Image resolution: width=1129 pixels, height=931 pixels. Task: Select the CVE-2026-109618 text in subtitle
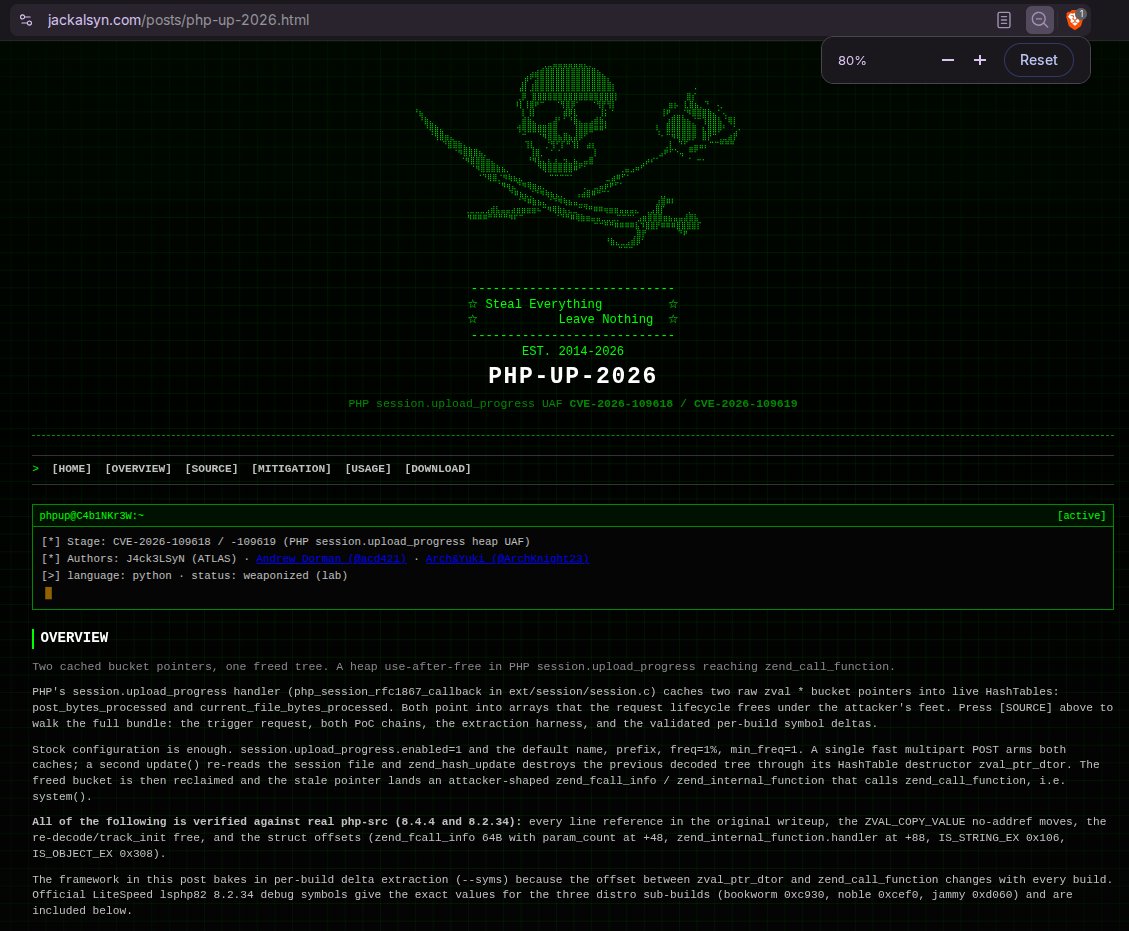tap(621, 404)
